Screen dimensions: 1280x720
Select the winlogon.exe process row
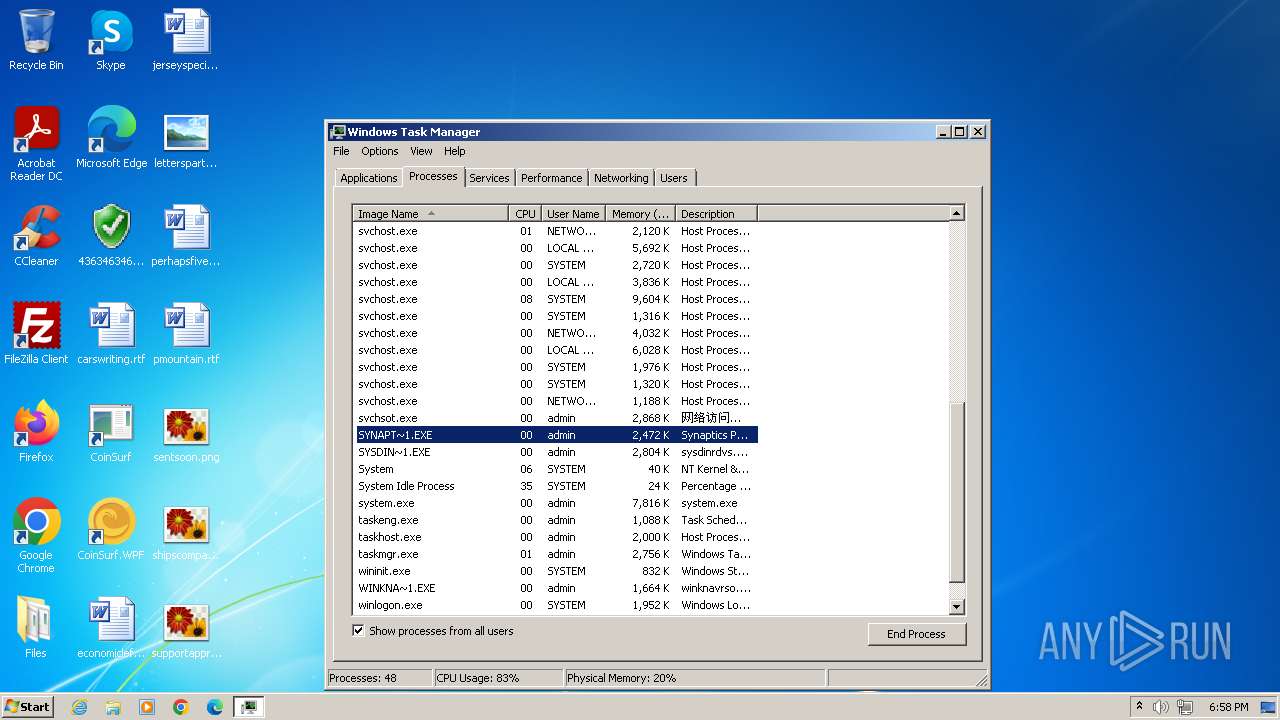[x=555, y=605]
